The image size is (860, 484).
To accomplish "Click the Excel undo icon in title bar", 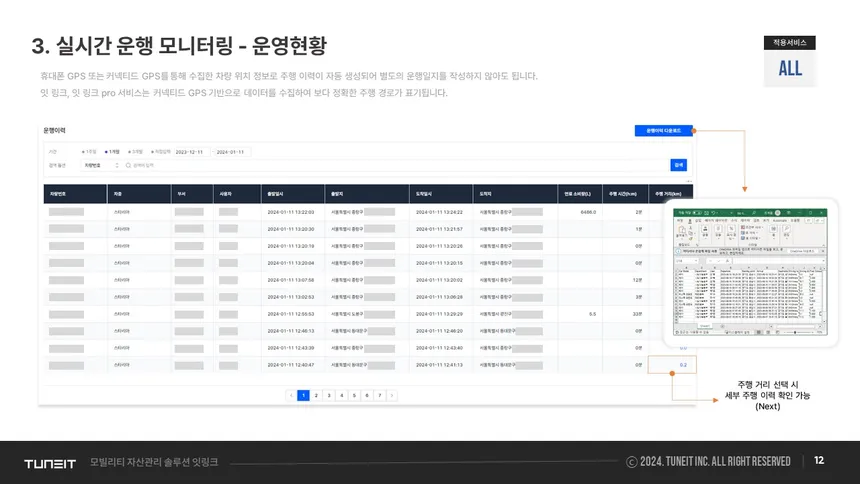I will pos(713,213).
